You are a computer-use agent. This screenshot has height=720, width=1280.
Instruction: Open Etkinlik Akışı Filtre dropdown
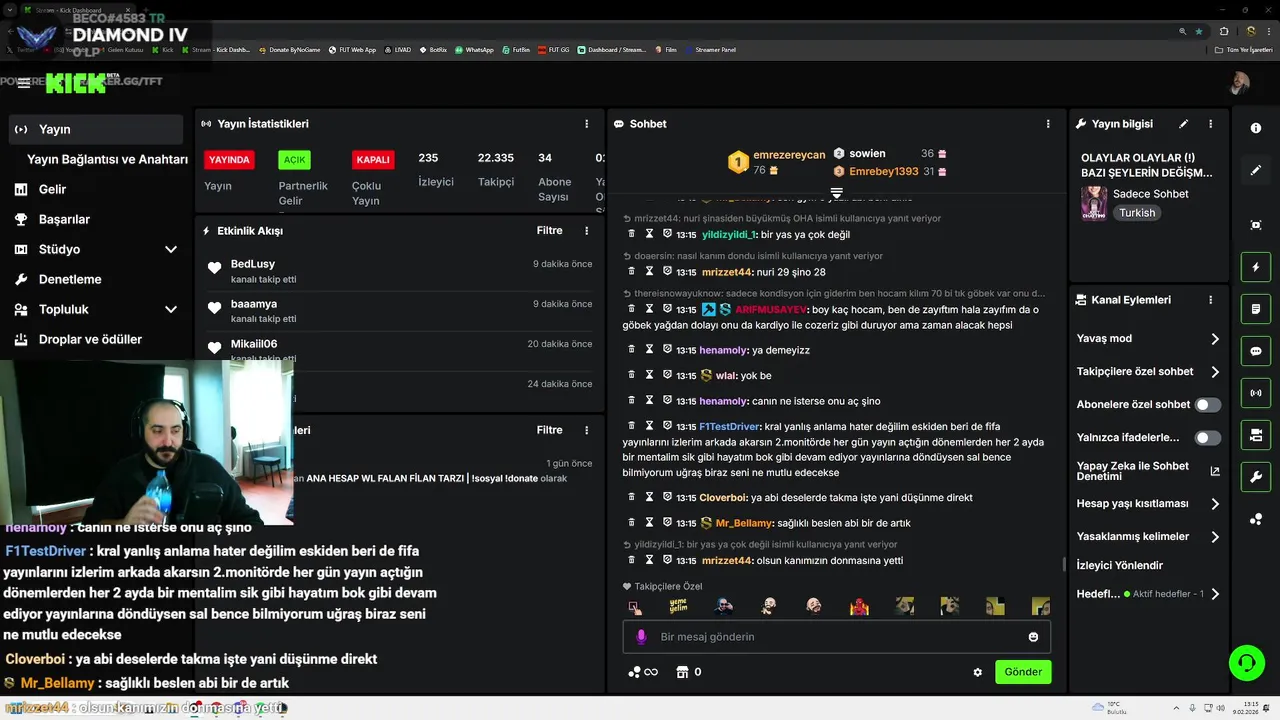[549, 230]
